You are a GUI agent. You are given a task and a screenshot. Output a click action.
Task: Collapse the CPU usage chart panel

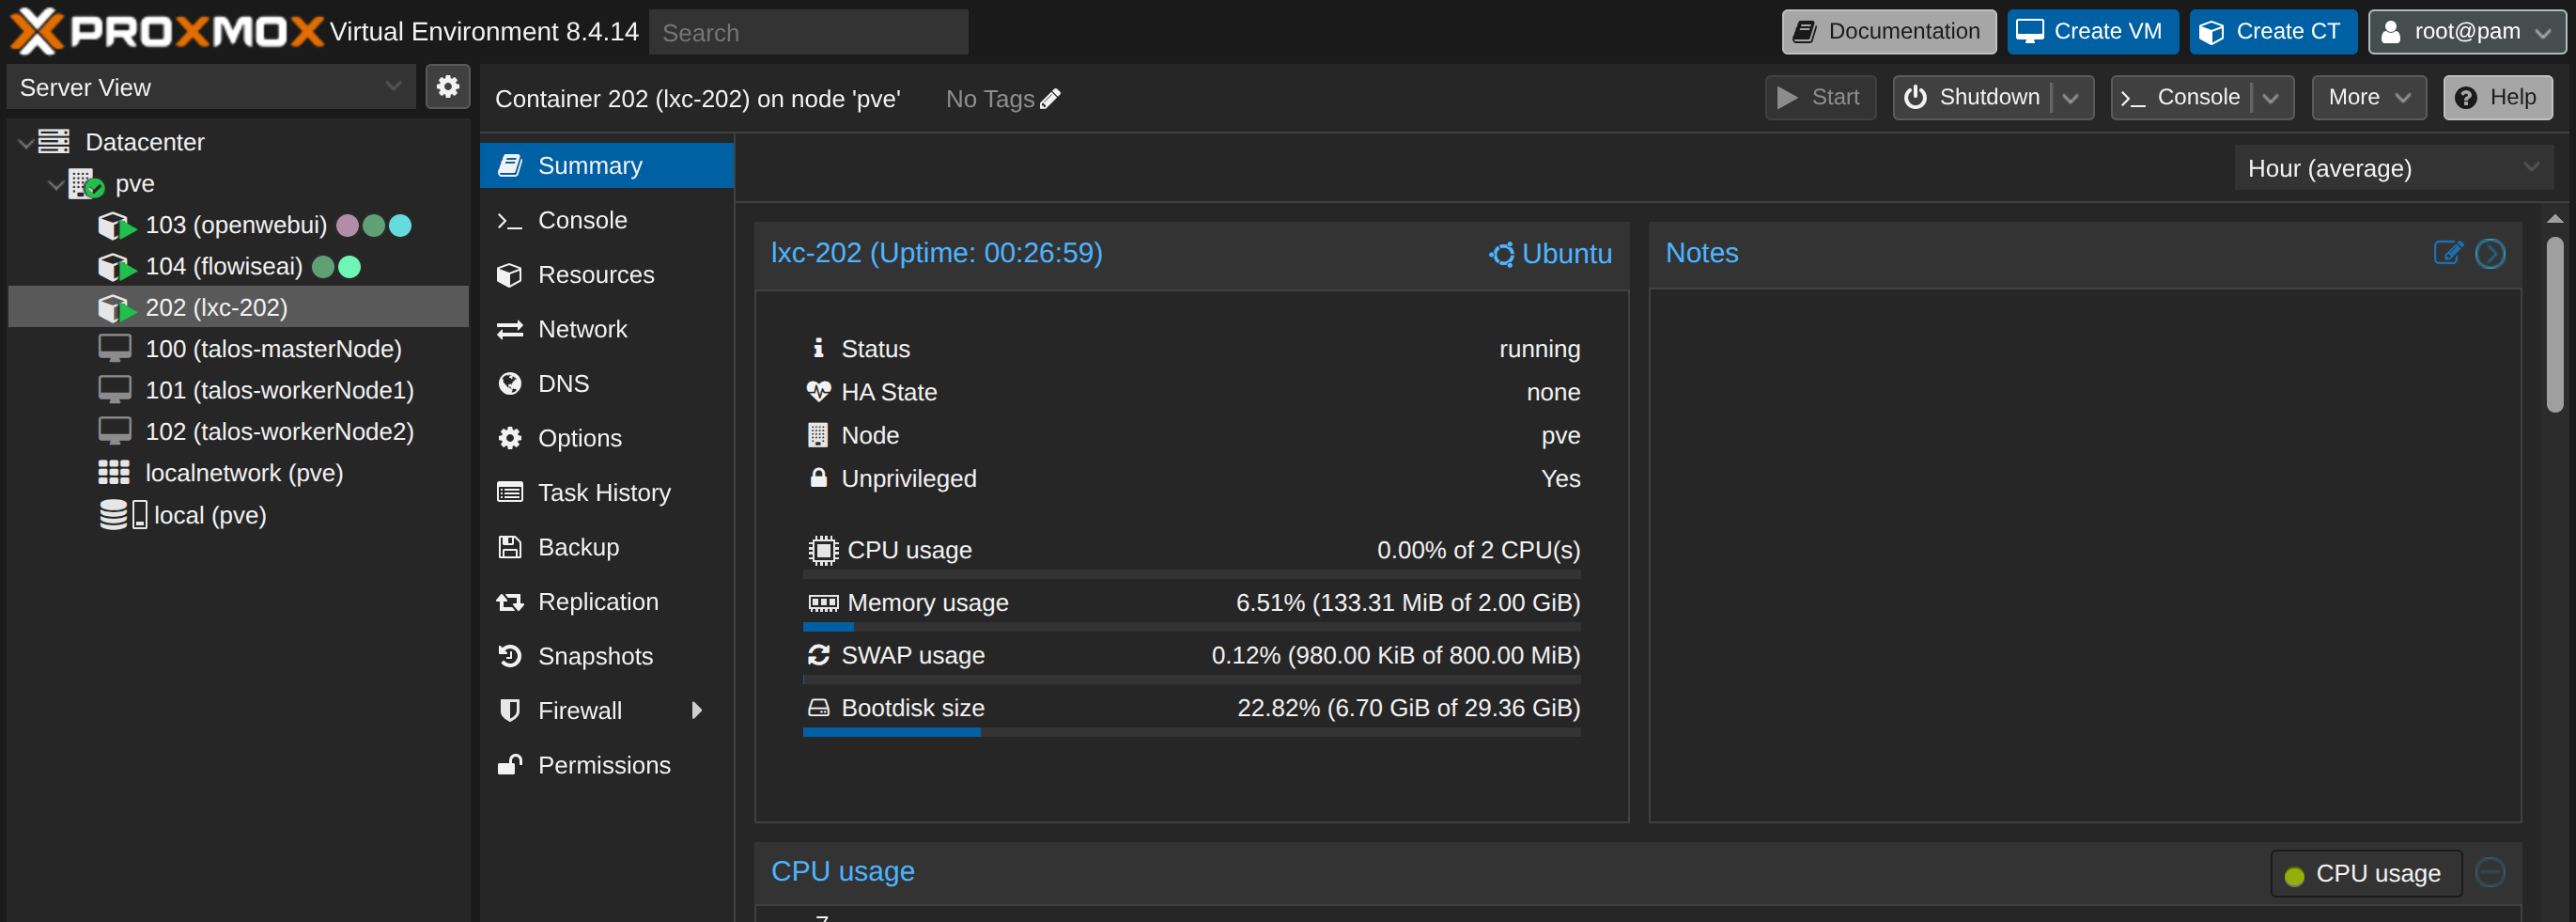(2490, 872)
